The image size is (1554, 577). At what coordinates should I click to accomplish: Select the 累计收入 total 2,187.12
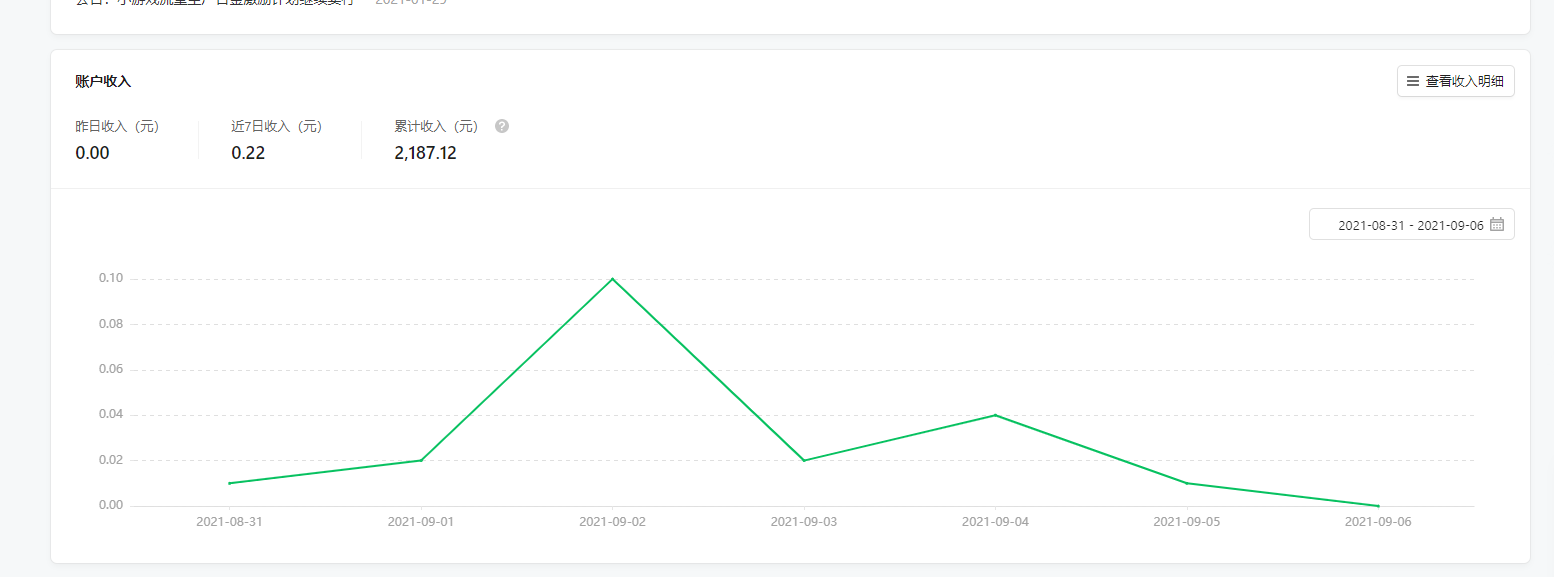425,153
